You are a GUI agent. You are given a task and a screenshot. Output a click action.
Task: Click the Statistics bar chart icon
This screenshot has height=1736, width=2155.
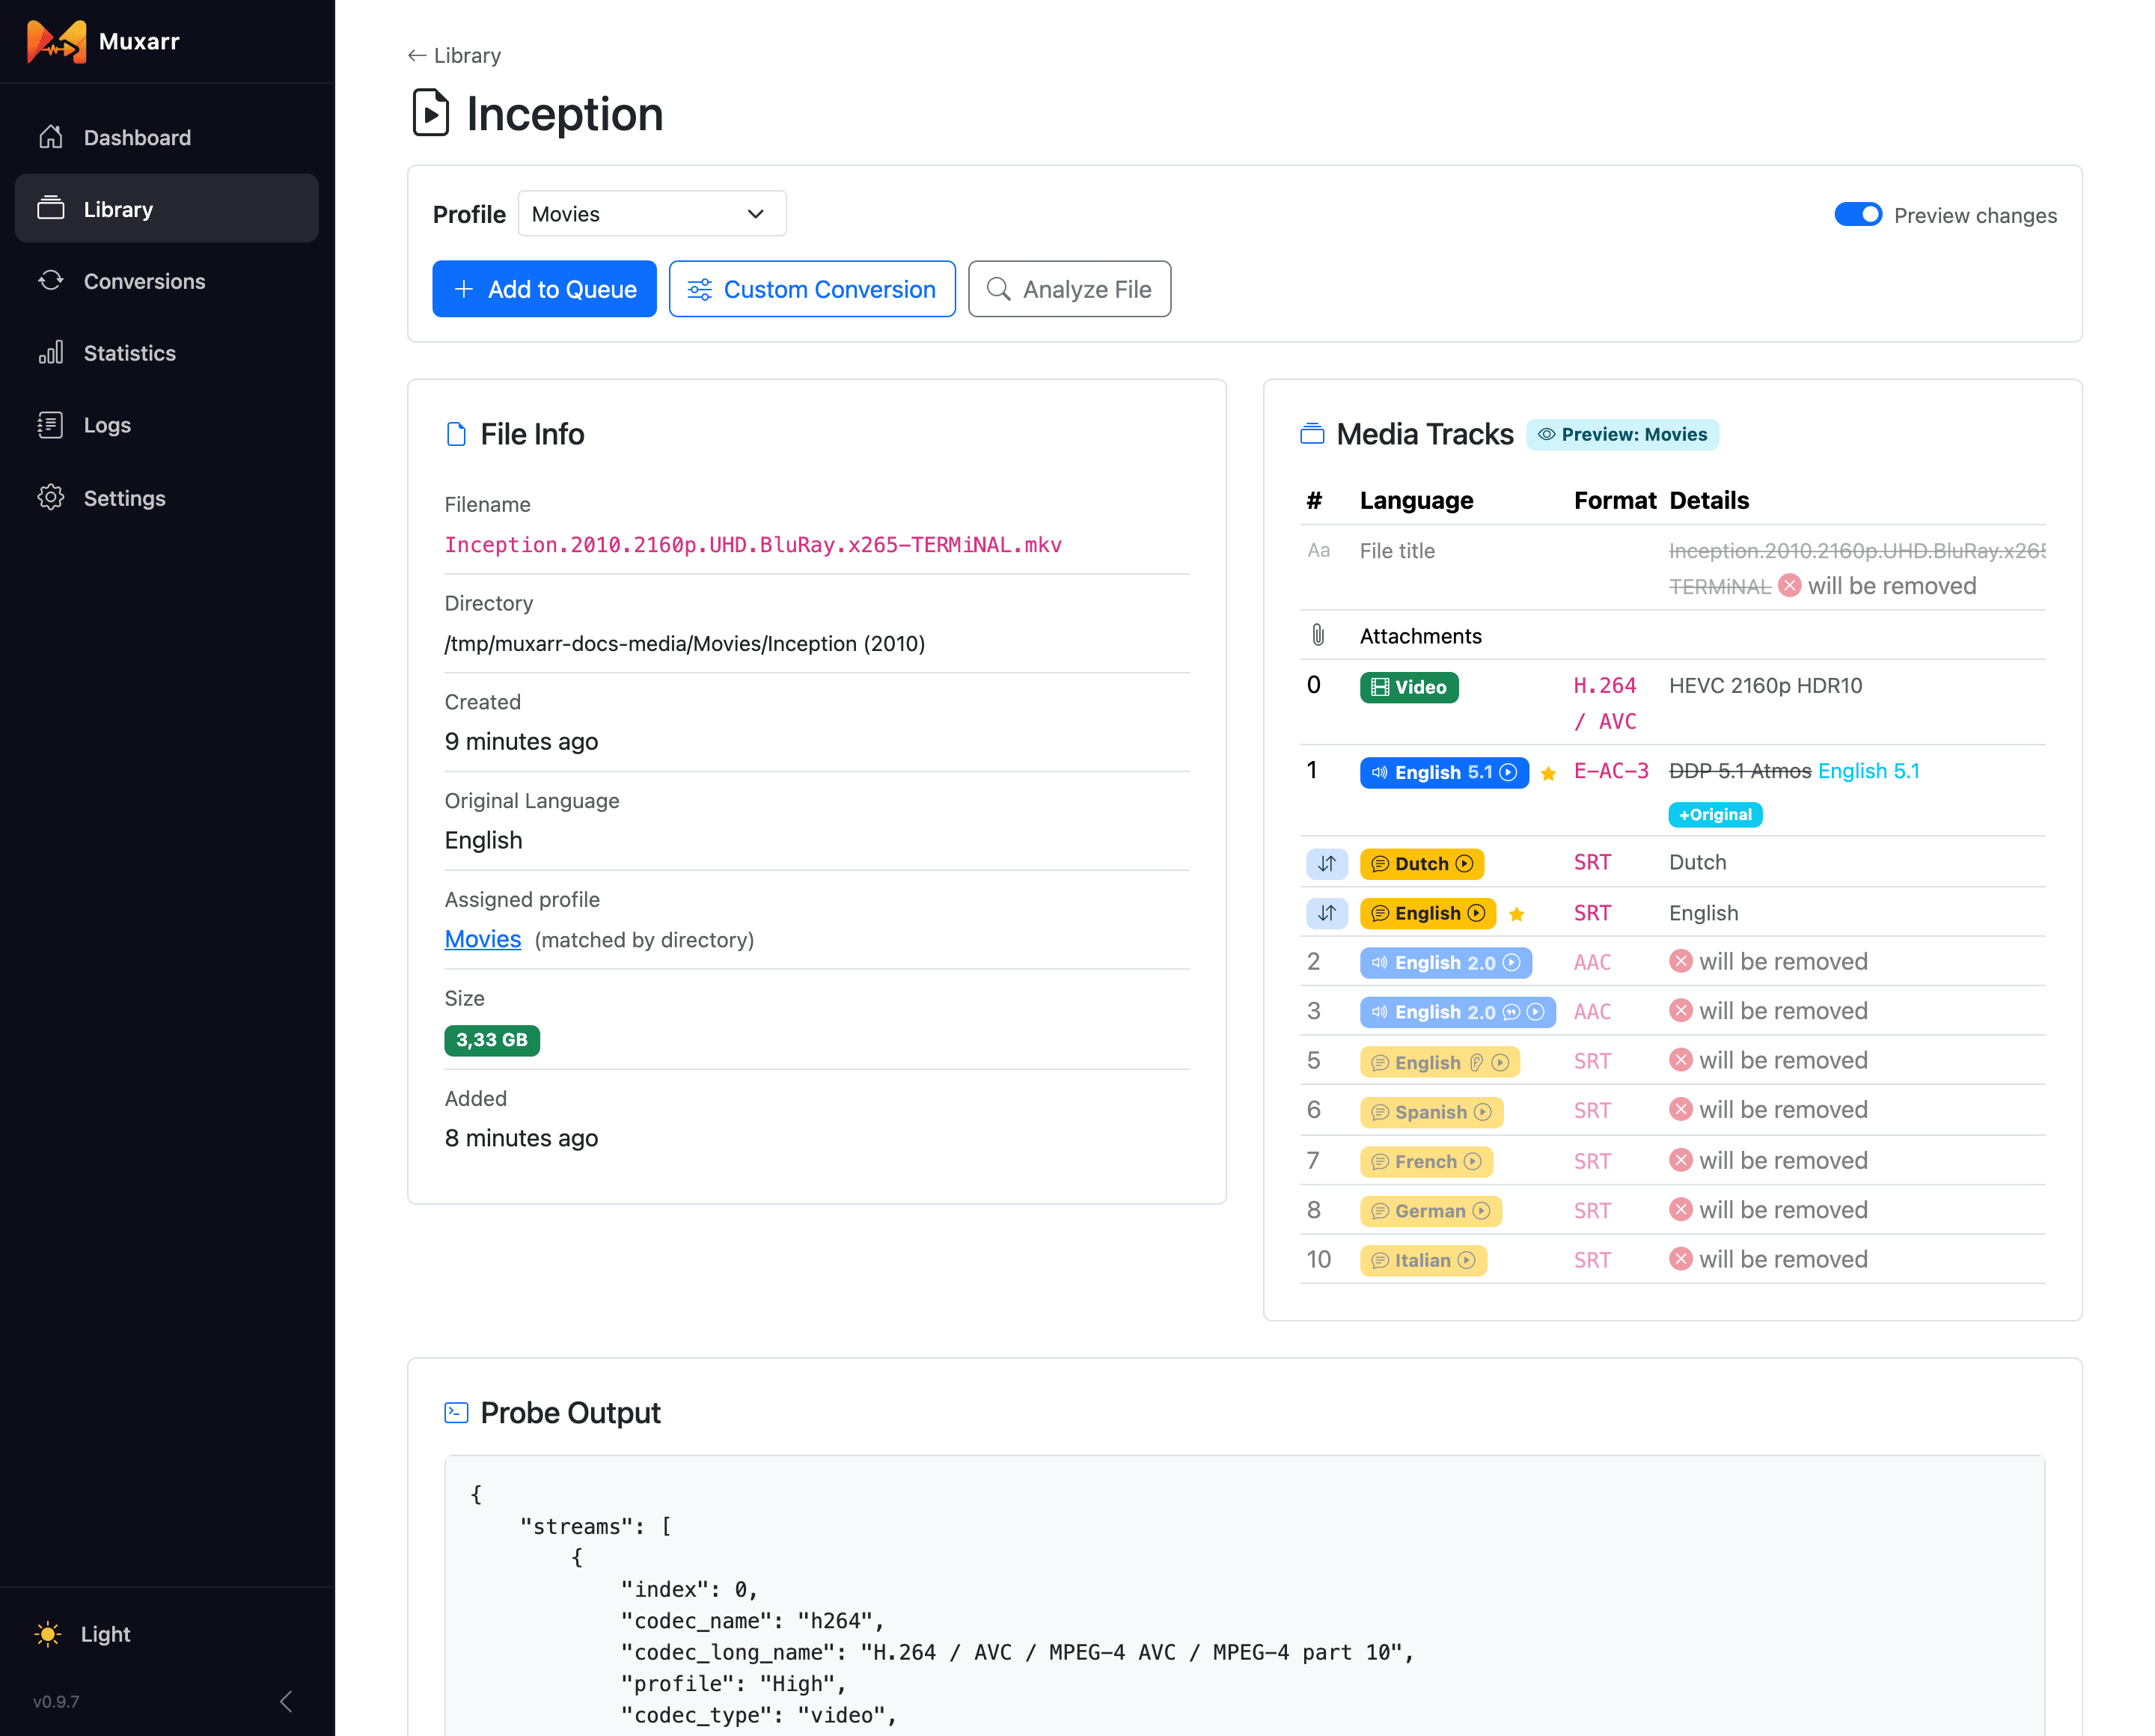(x=51, y=353)
